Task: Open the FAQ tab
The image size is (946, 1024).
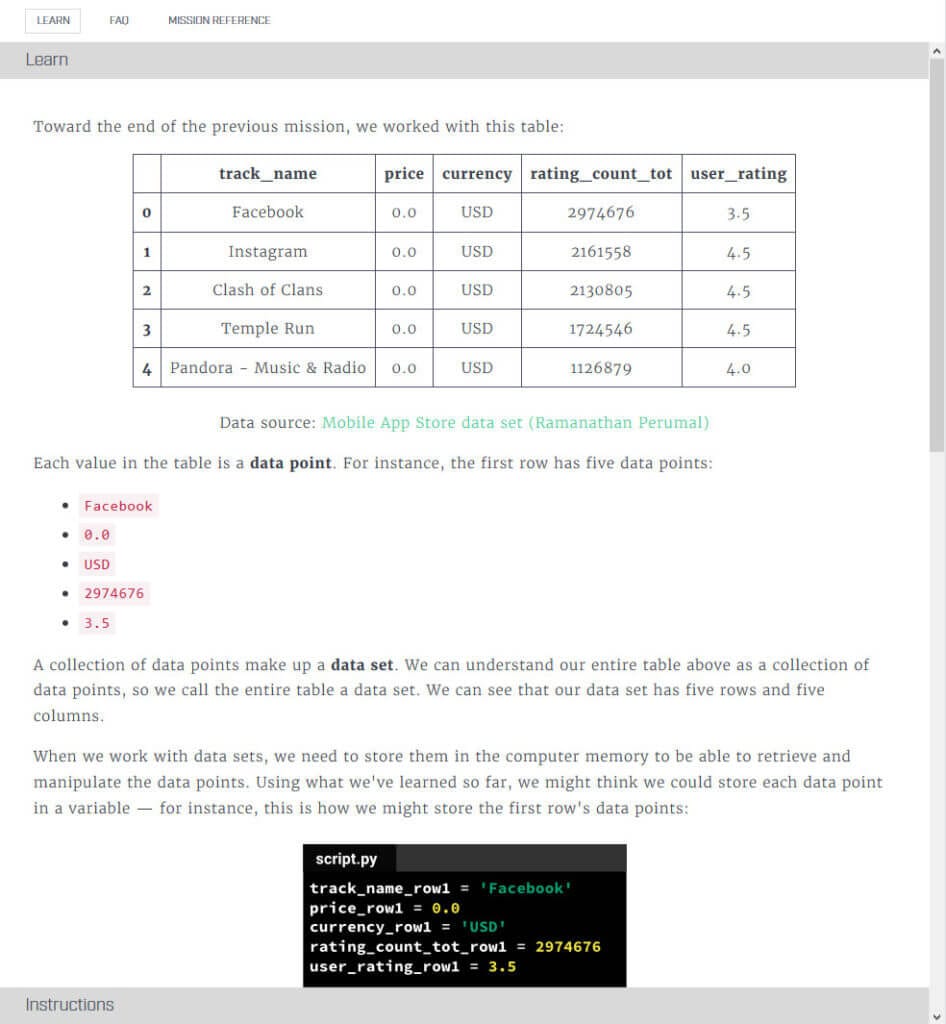Action: pyautogui.click(x=119, y=20)
